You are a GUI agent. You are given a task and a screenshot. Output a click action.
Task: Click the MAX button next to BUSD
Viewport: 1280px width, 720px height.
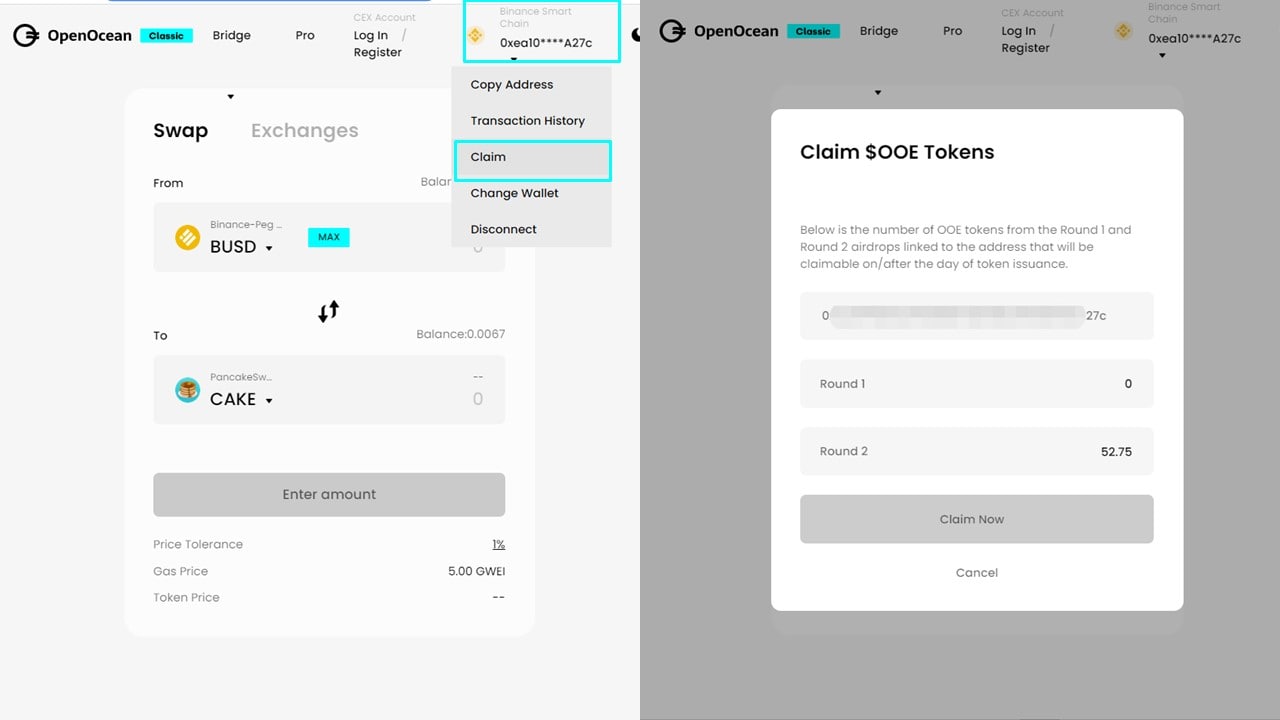[x=329, y=237]
